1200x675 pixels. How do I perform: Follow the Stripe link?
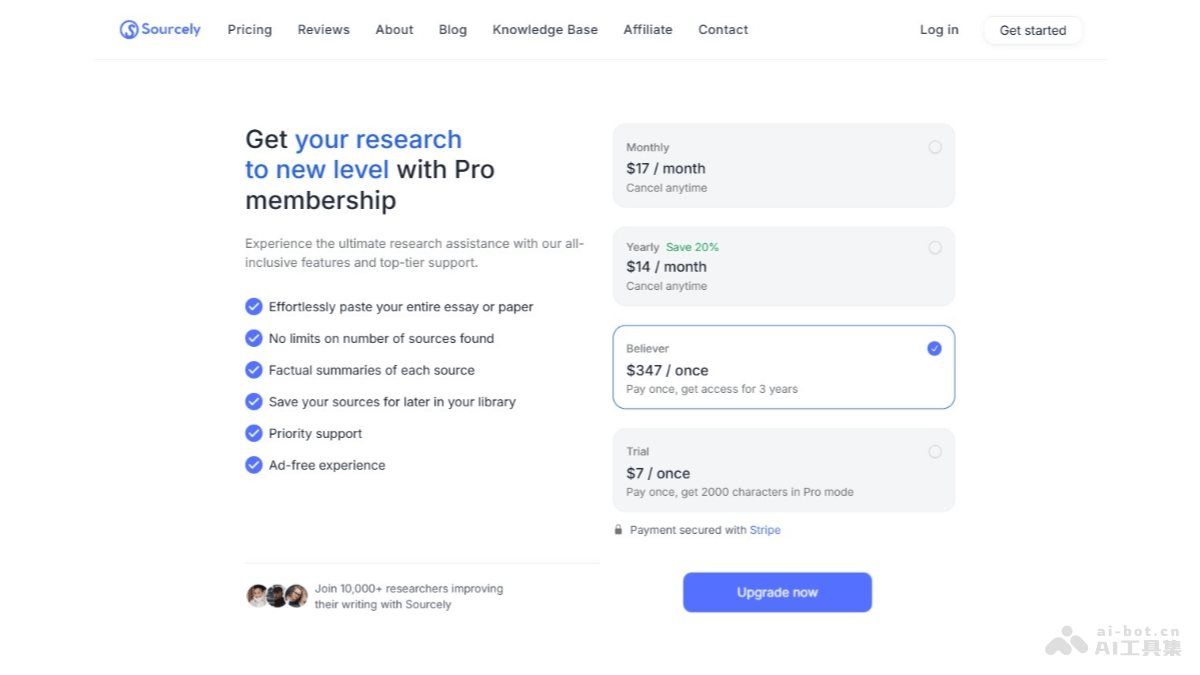click(765, 530)
